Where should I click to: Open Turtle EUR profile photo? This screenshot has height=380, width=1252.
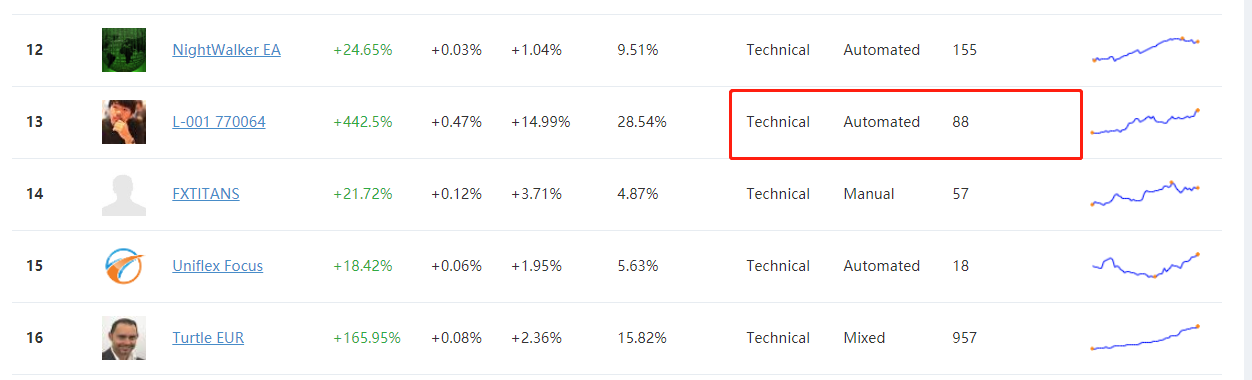click(124, 338)
